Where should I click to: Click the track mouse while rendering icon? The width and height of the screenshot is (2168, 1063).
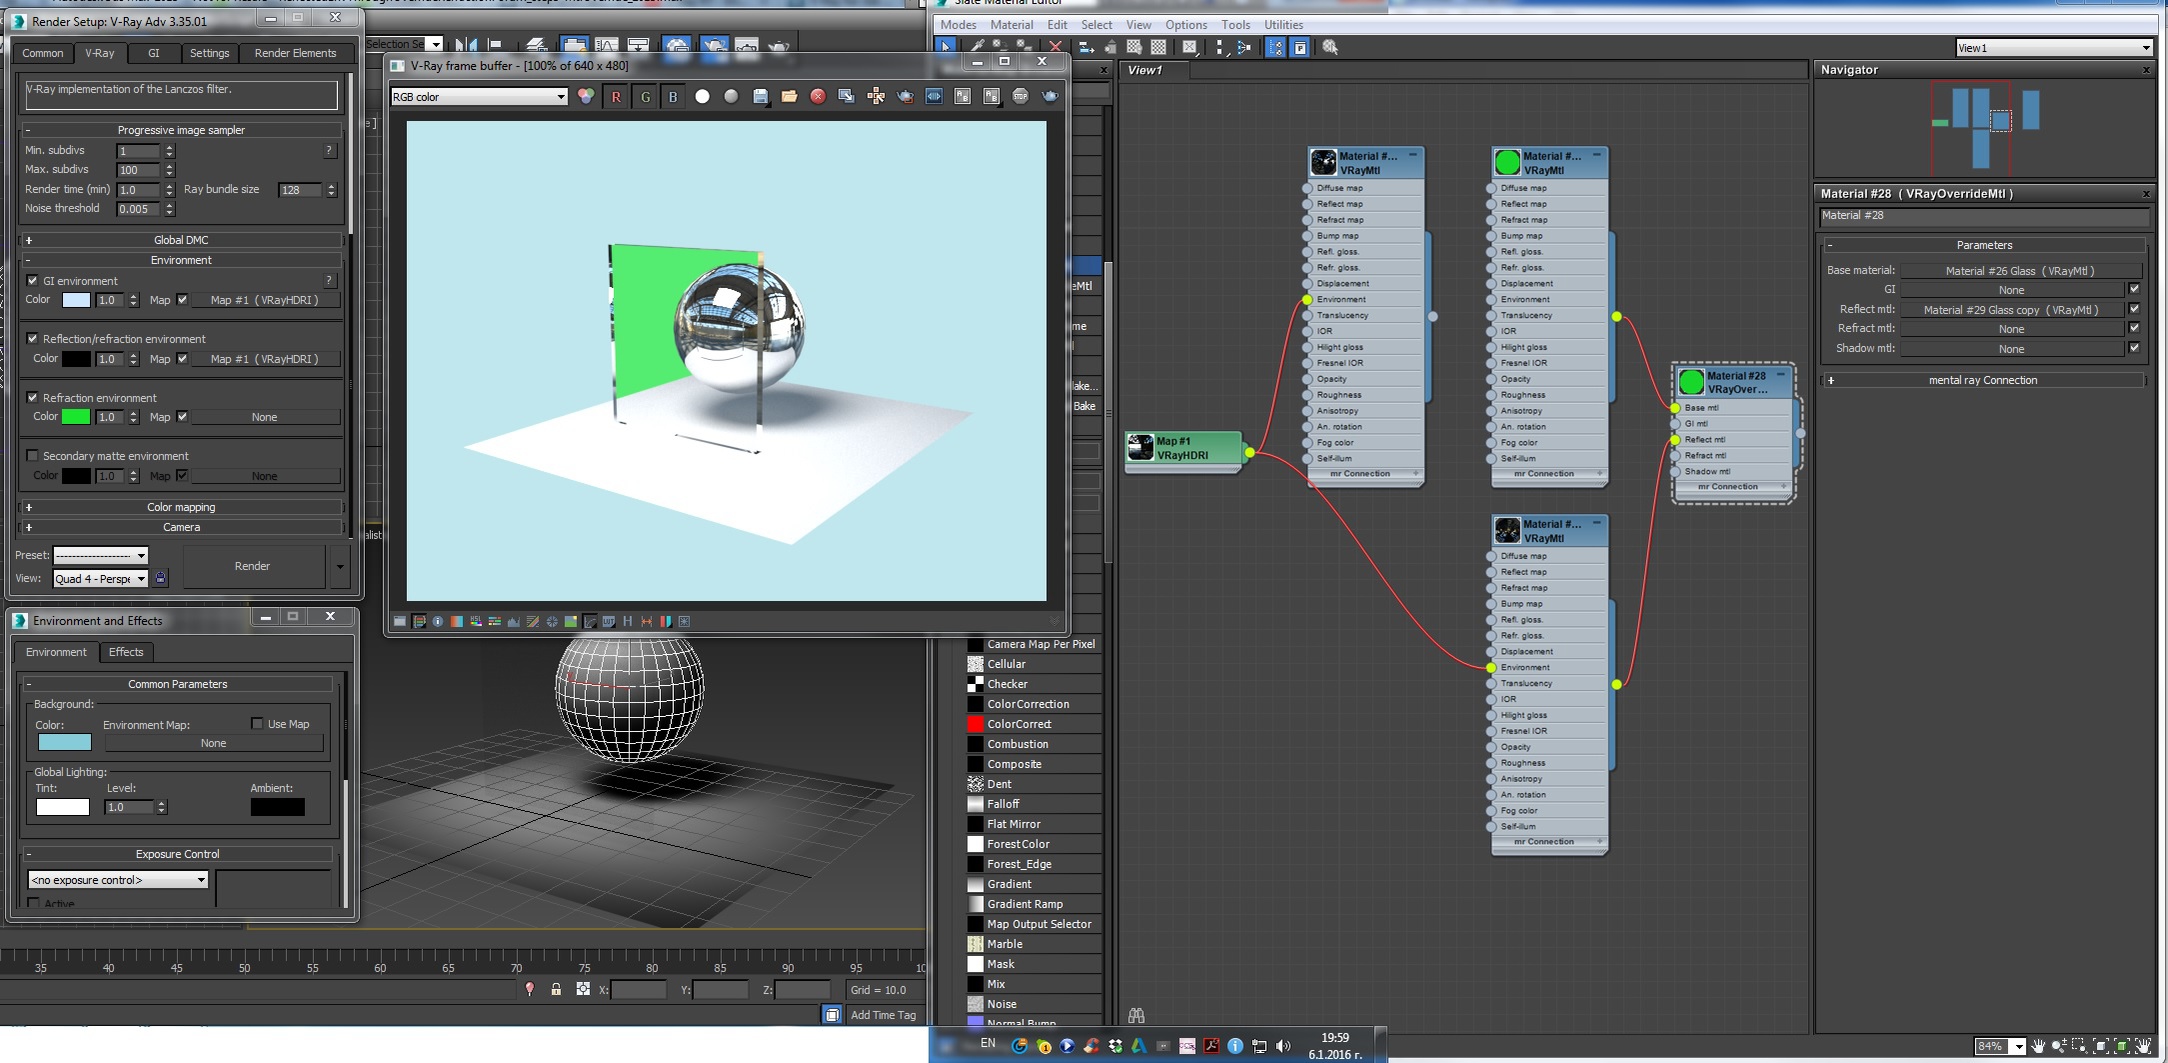coord(876,97)
